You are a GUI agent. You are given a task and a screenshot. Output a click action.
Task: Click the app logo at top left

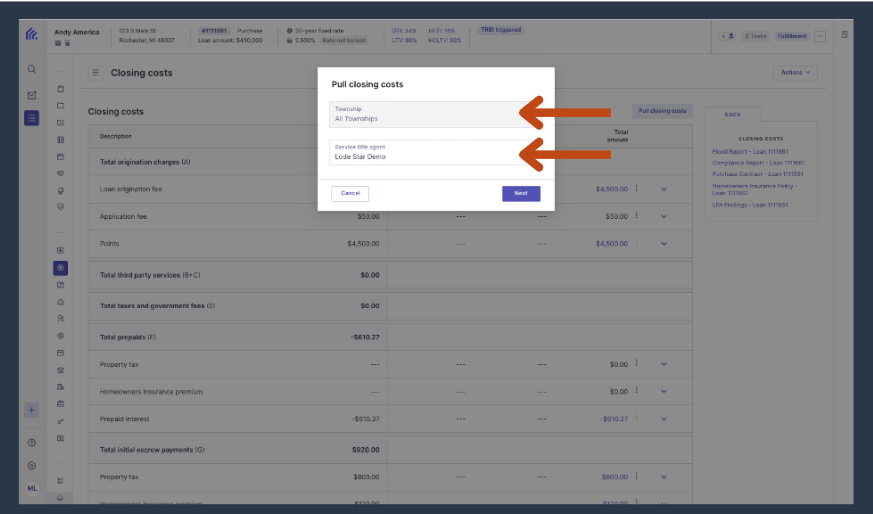click(32, 34)
